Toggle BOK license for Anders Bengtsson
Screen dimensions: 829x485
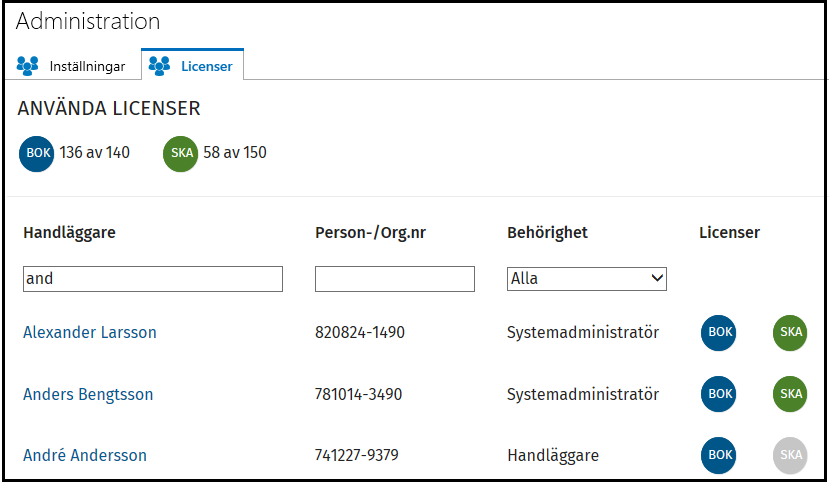pyautogui.click(x=719, y=394)
